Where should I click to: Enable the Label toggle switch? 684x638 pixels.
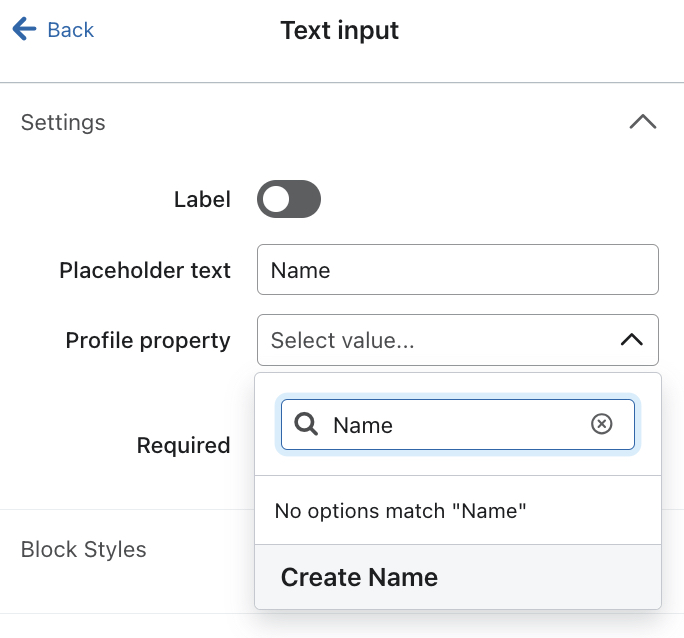[x=289, y=199]
